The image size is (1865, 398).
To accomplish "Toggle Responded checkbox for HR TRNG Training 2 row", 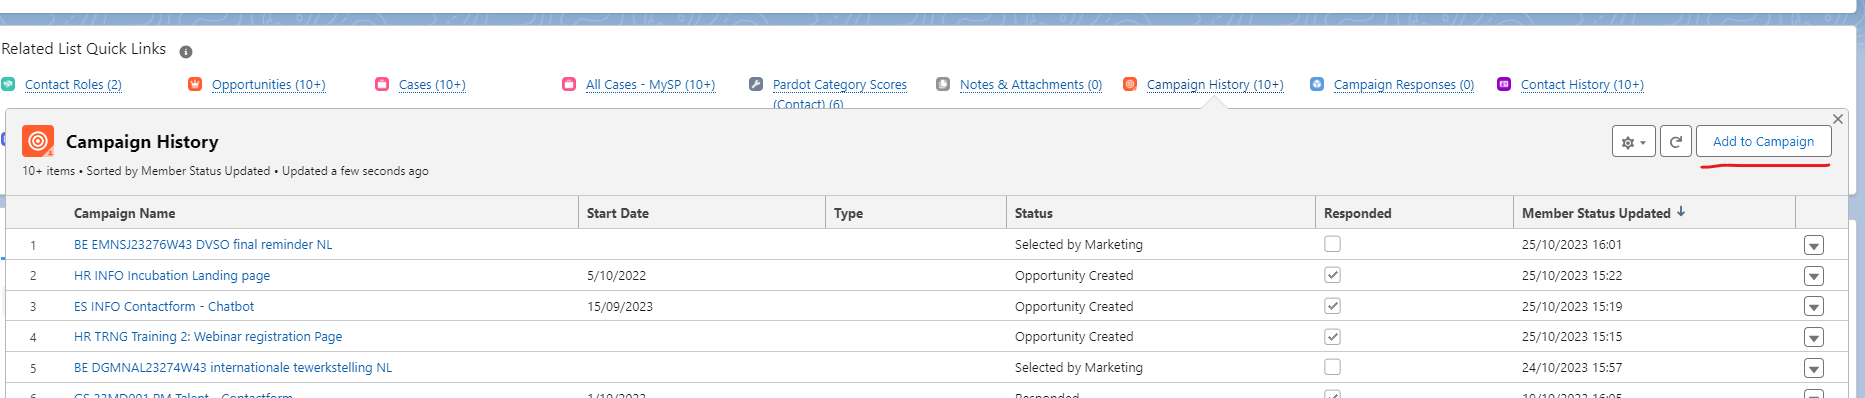I will (x=1332, y=337).
